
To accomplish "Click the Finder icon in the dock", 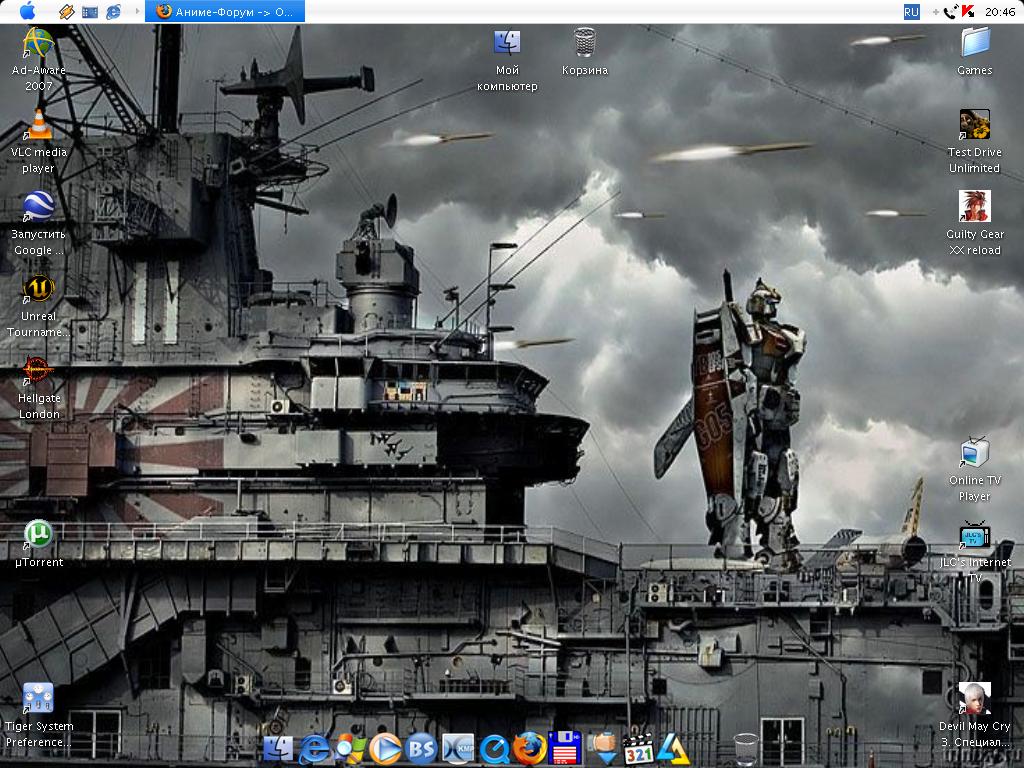I will click(278, 748).
